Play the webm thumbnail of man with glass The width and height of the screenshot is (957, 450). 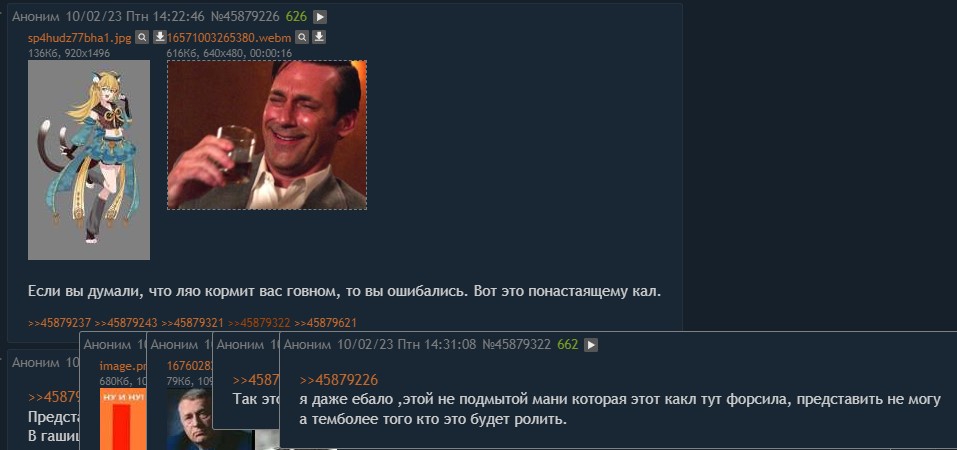tap(267, 135)
